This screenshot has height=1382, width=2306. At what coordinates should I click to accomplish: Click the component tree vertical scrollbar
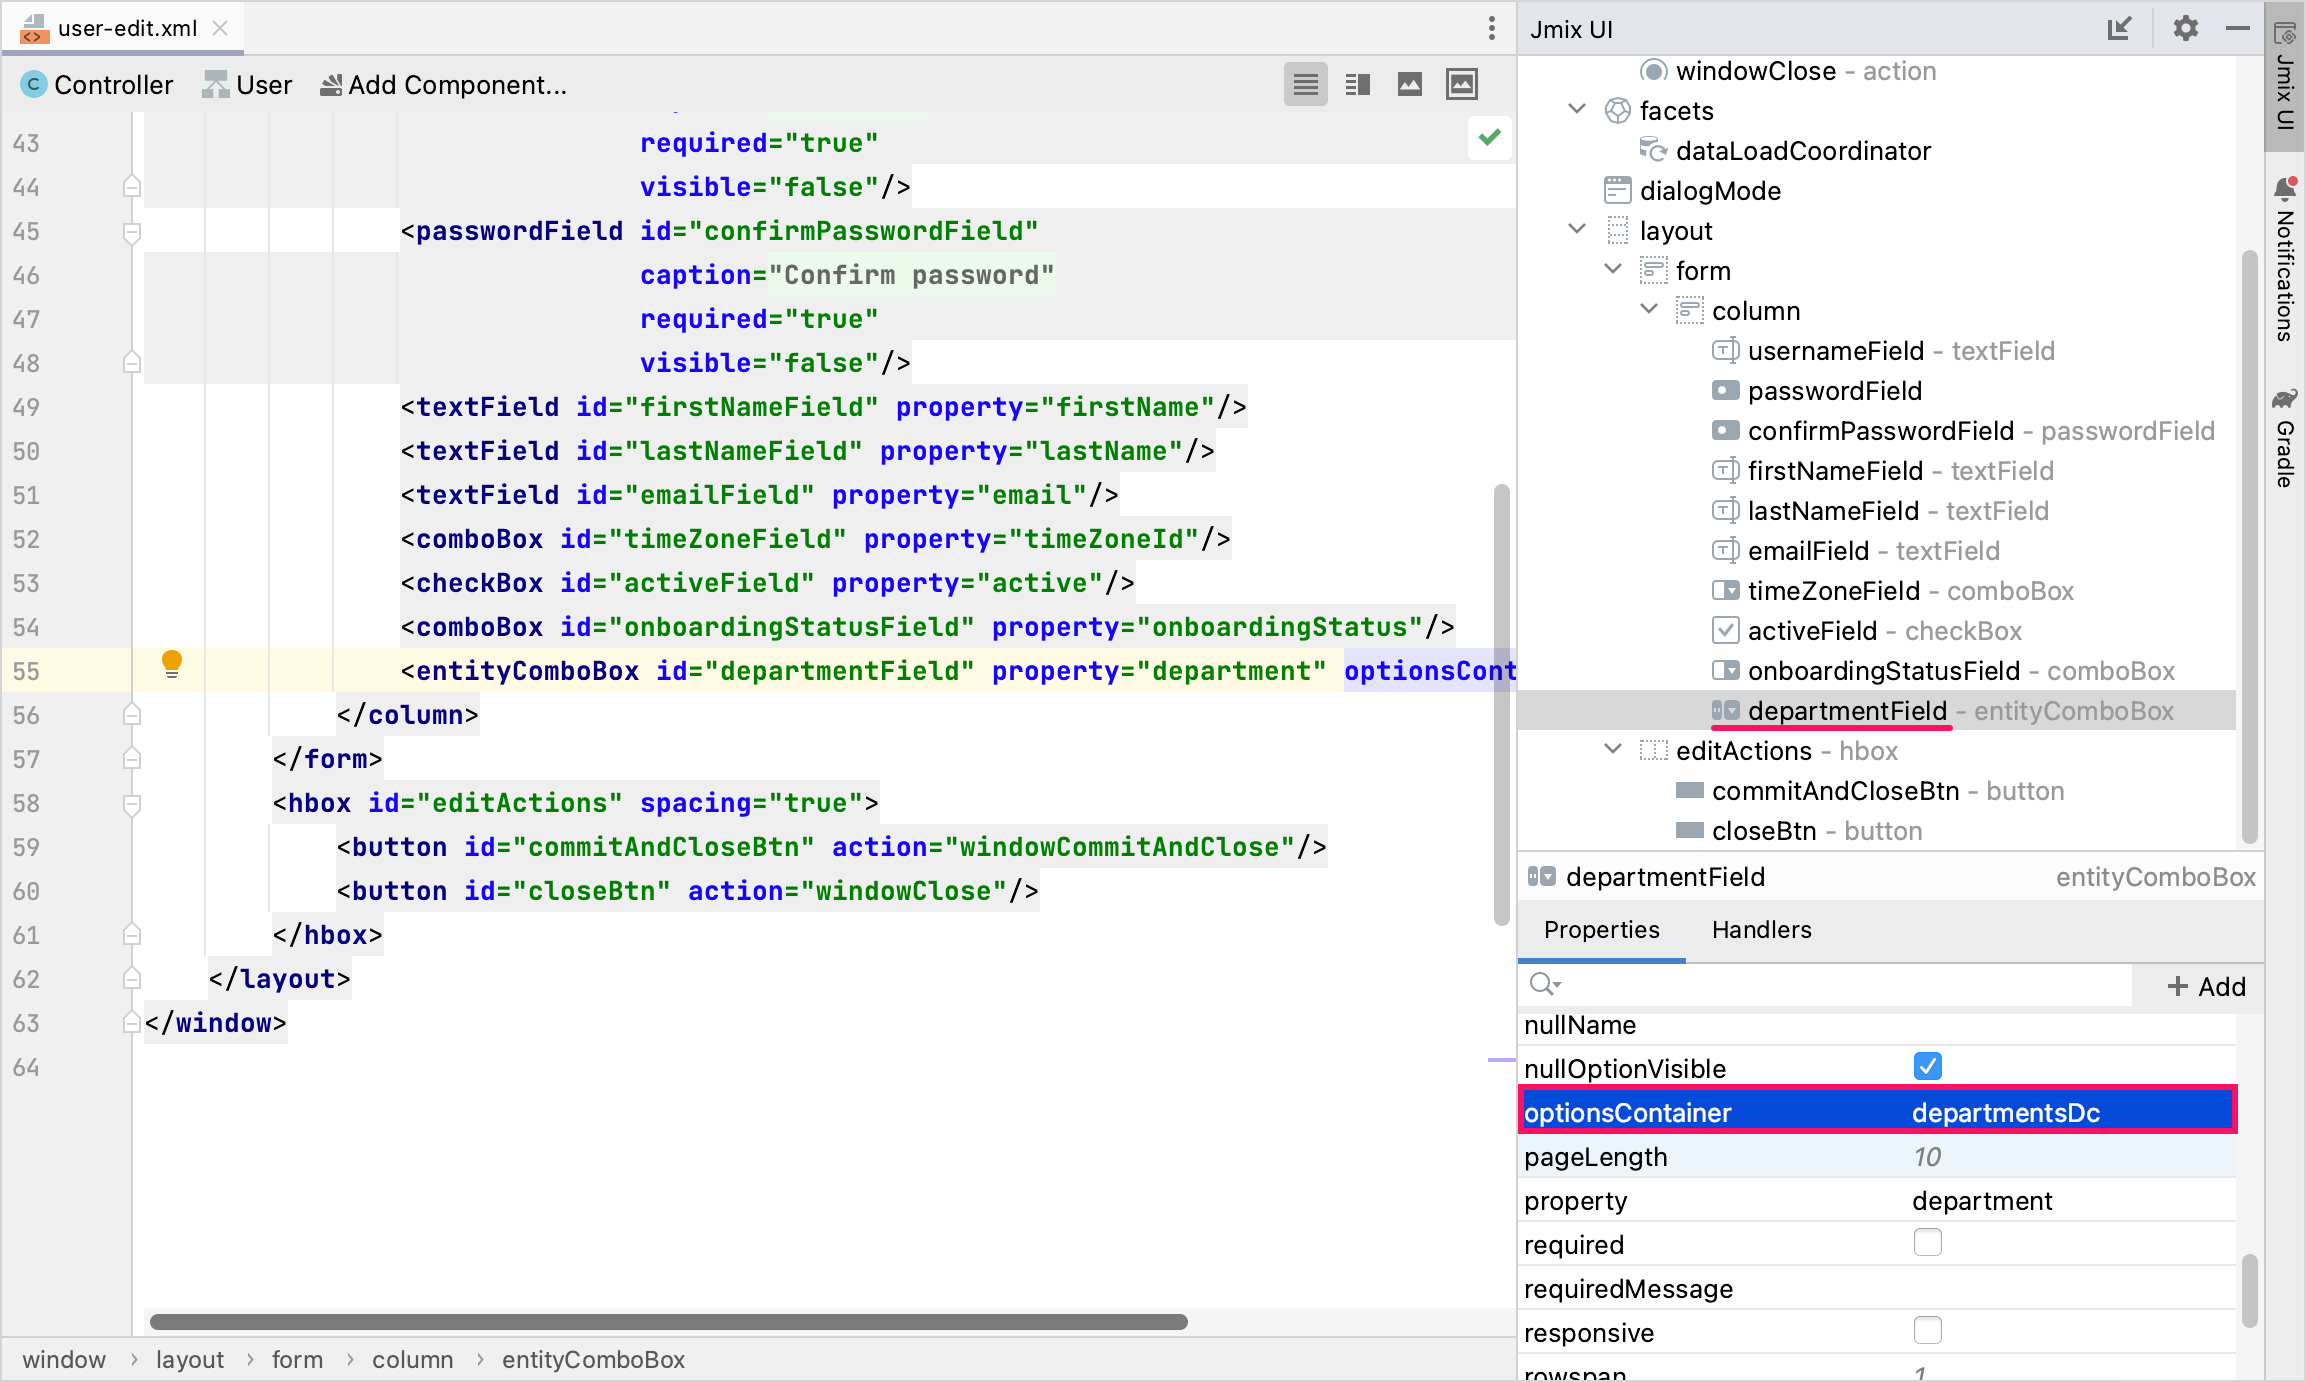pyautogui.click(x=2249, y=547)
